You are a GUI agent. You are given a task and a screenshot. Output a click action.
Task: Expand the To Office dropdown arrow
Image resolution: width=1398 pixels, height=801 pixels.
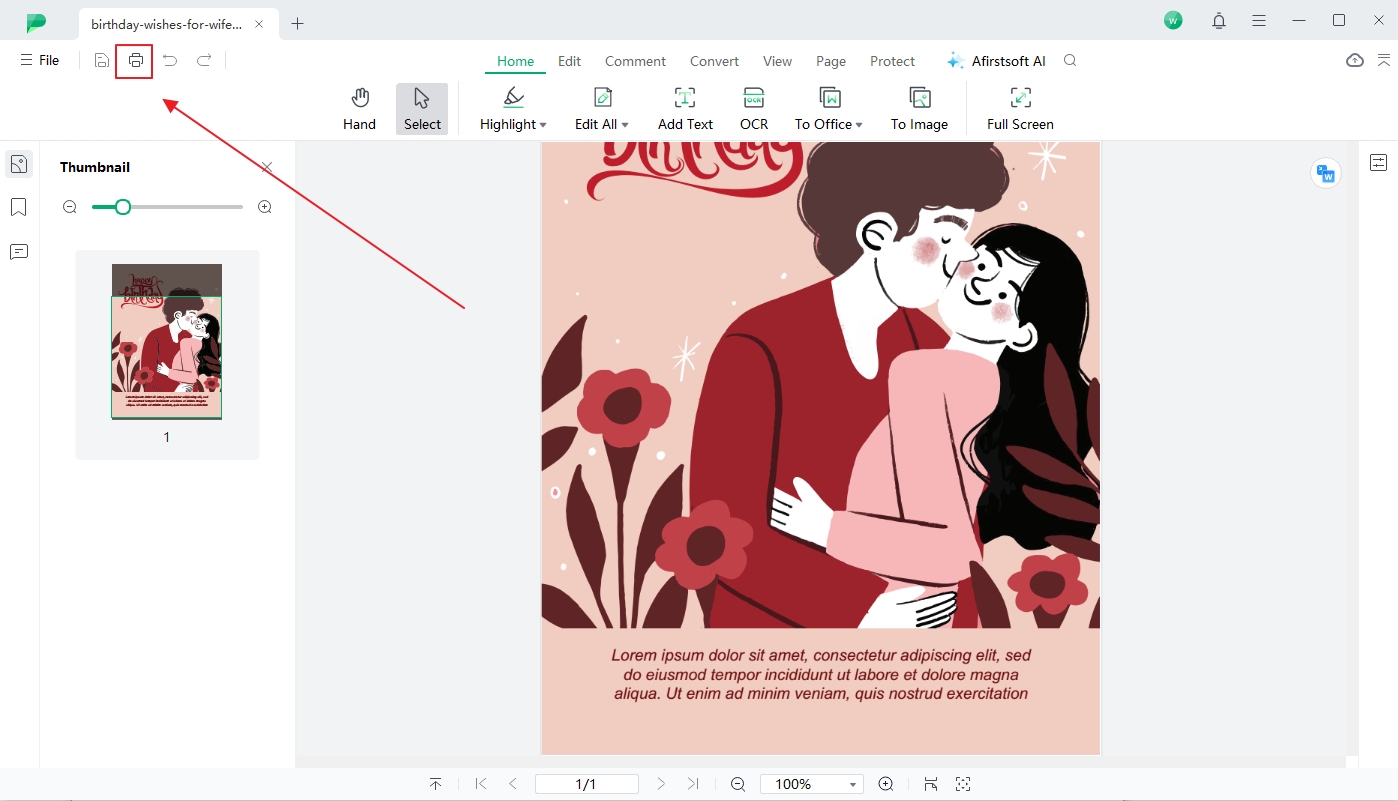[858, 125]
